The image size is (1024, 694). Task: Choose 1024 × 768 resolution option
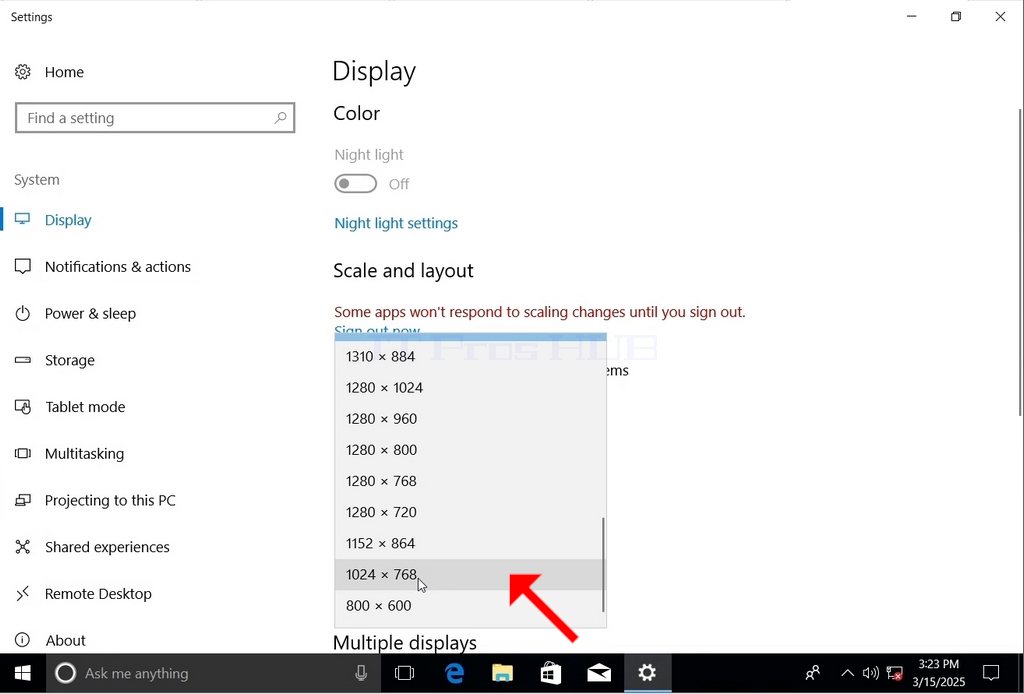point(470,575)
